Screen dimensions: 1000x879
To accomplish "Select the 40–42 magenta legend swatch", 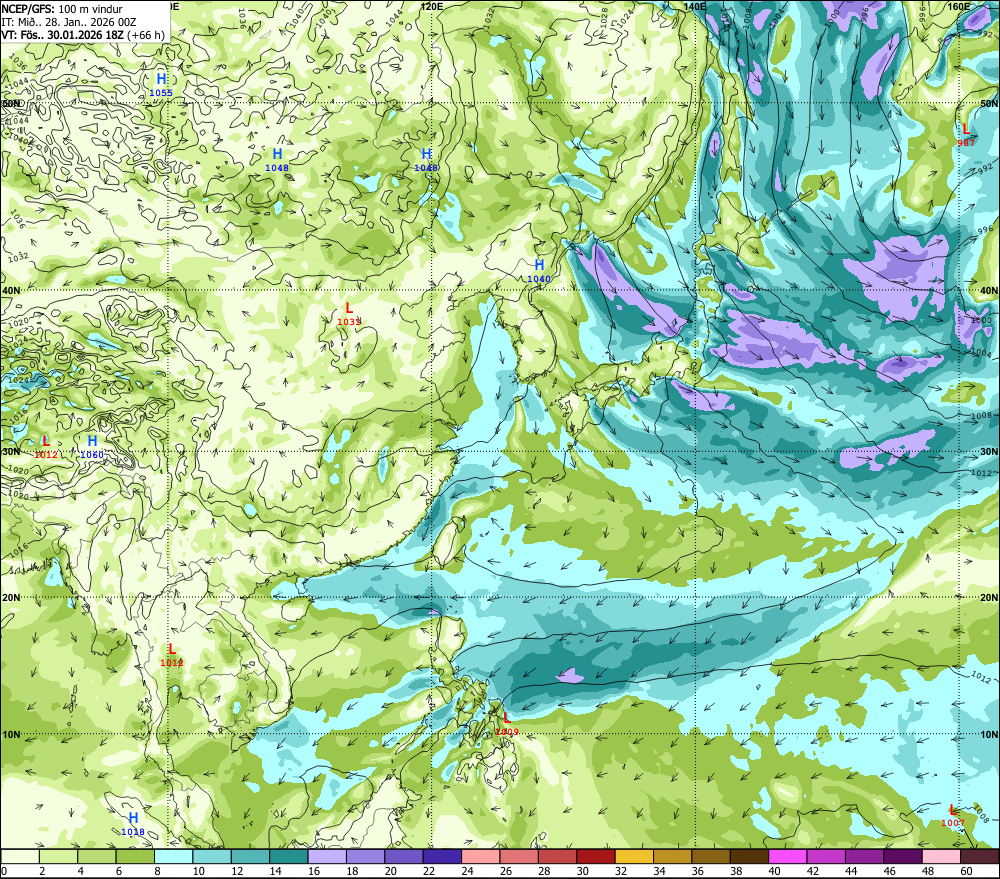I will coord(788,856).
